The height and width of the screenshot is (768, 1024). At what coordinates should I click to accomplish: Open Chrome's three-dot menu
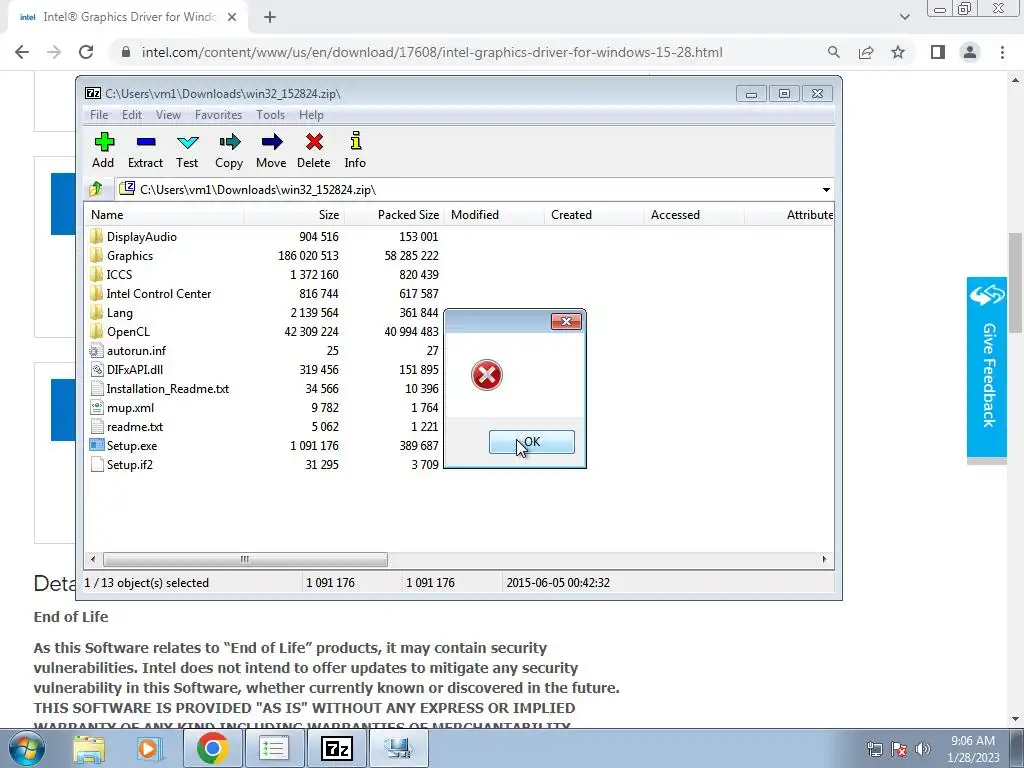1002,52
